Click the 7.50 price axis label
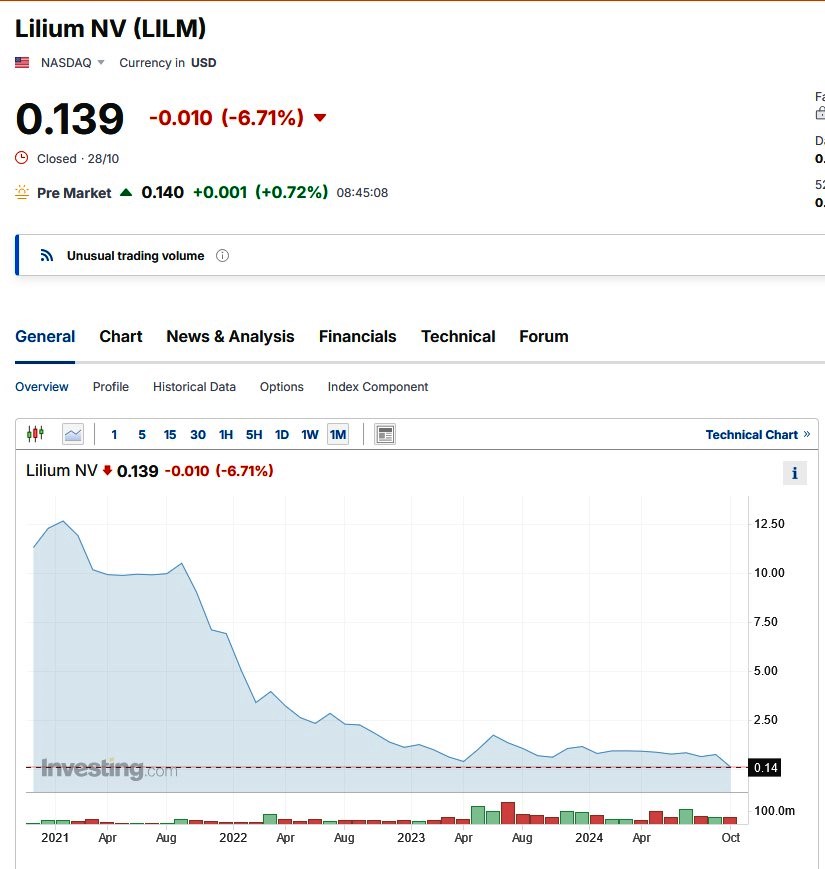The image size is (825, 869). [x=766, y=622]
